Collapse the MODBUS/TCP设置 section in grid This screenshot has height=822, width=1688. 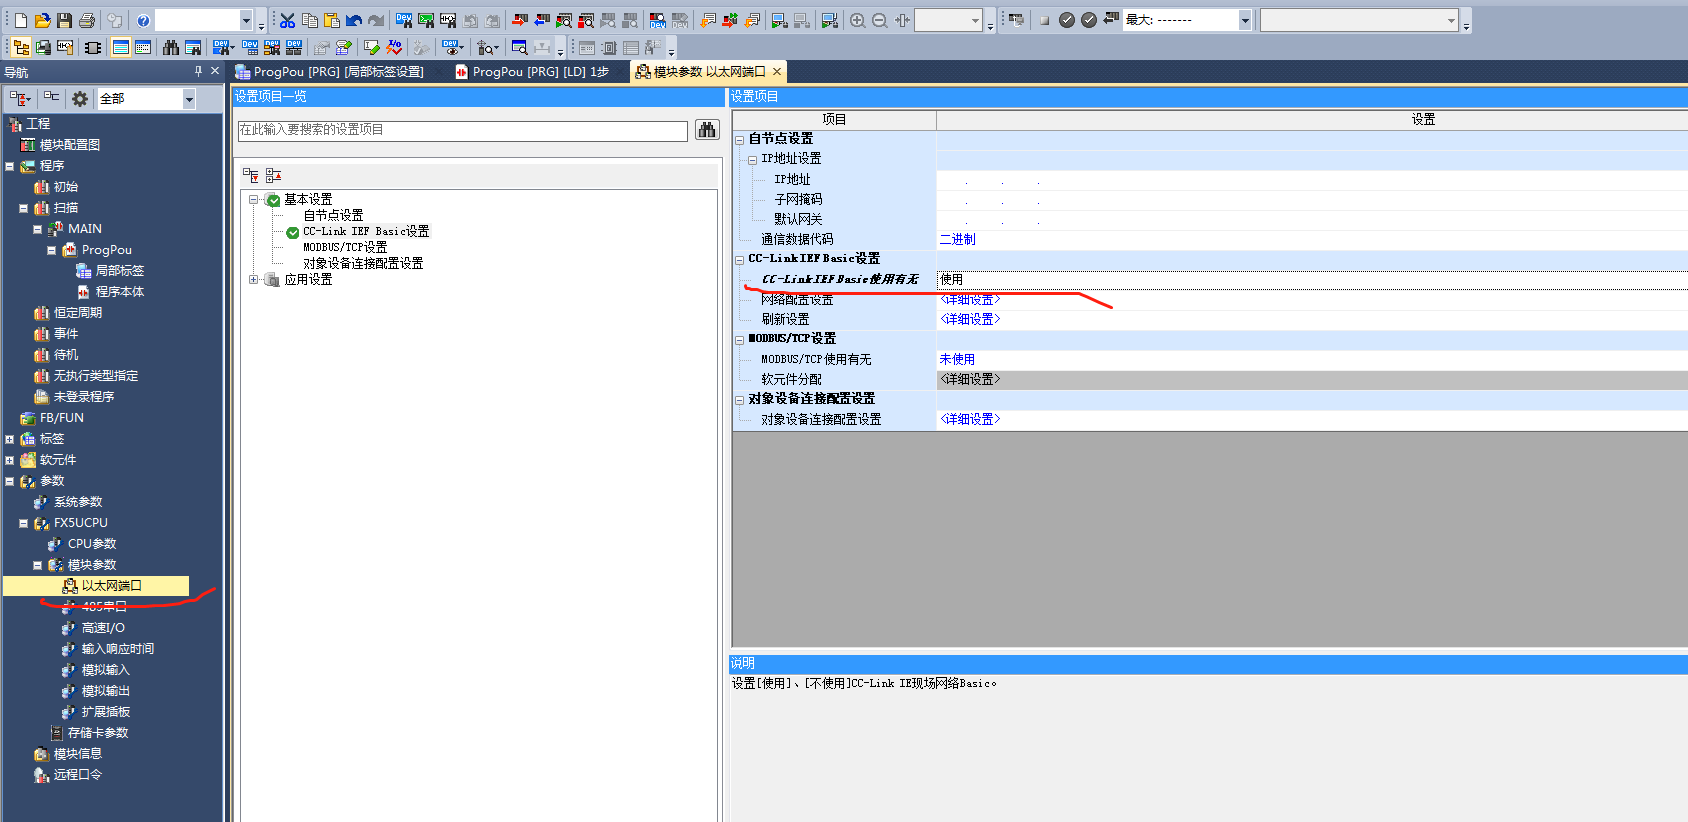tap(740, 340)
